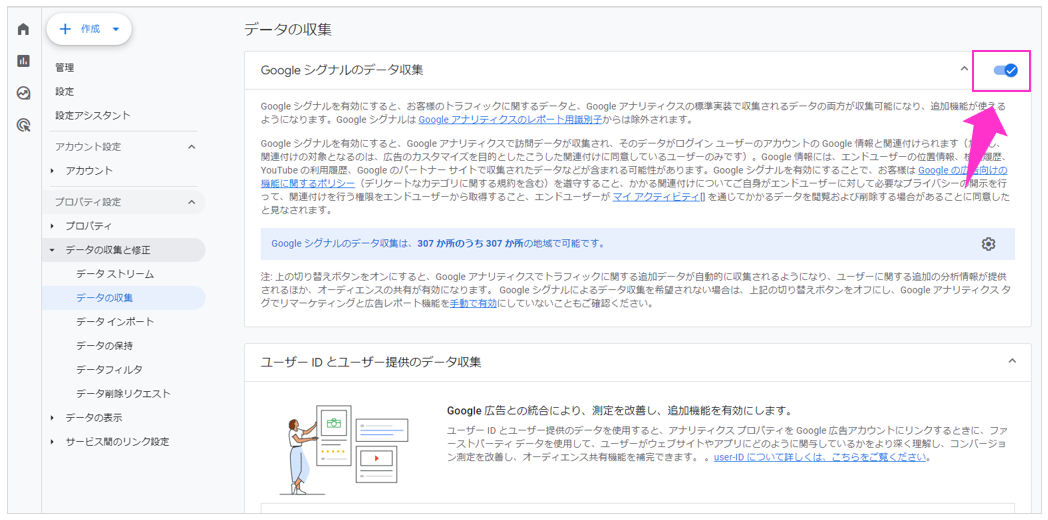This screenshot has height=520, width=1048.
Task: Expand the プロパティ tree item
Action: point(52,226)
